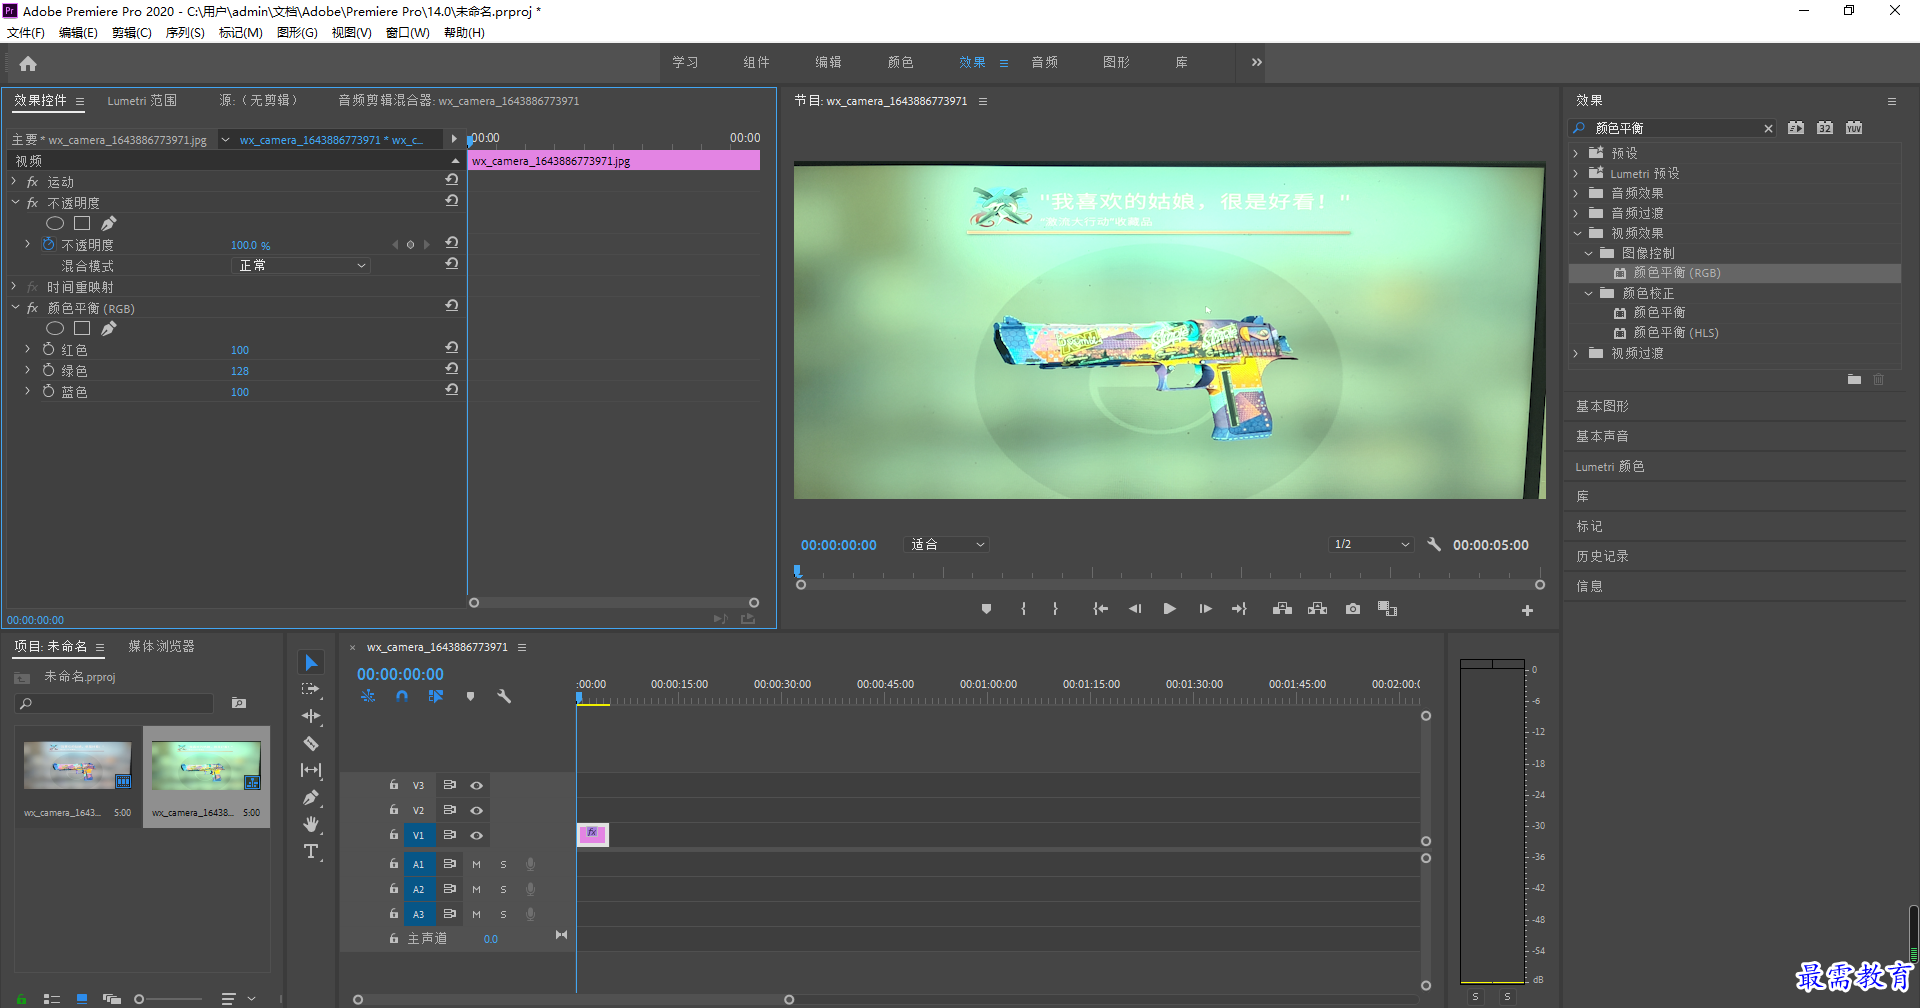
Task: Open the 历史记录 panel
Action: pyautogui.click(x=1602, y=556)
